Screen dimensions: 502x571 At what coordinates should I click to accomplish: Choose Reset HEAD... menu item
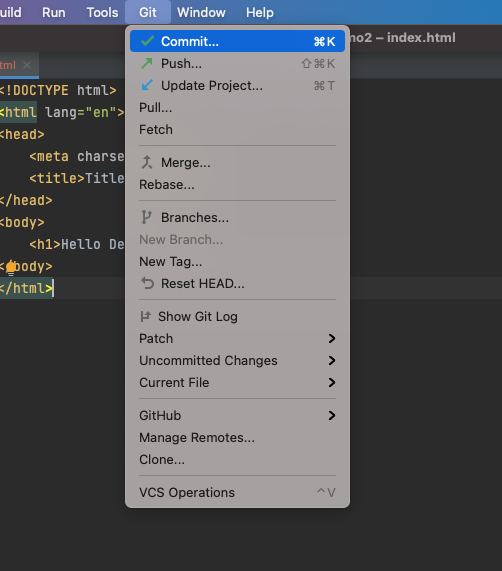[x=237, y=283]
